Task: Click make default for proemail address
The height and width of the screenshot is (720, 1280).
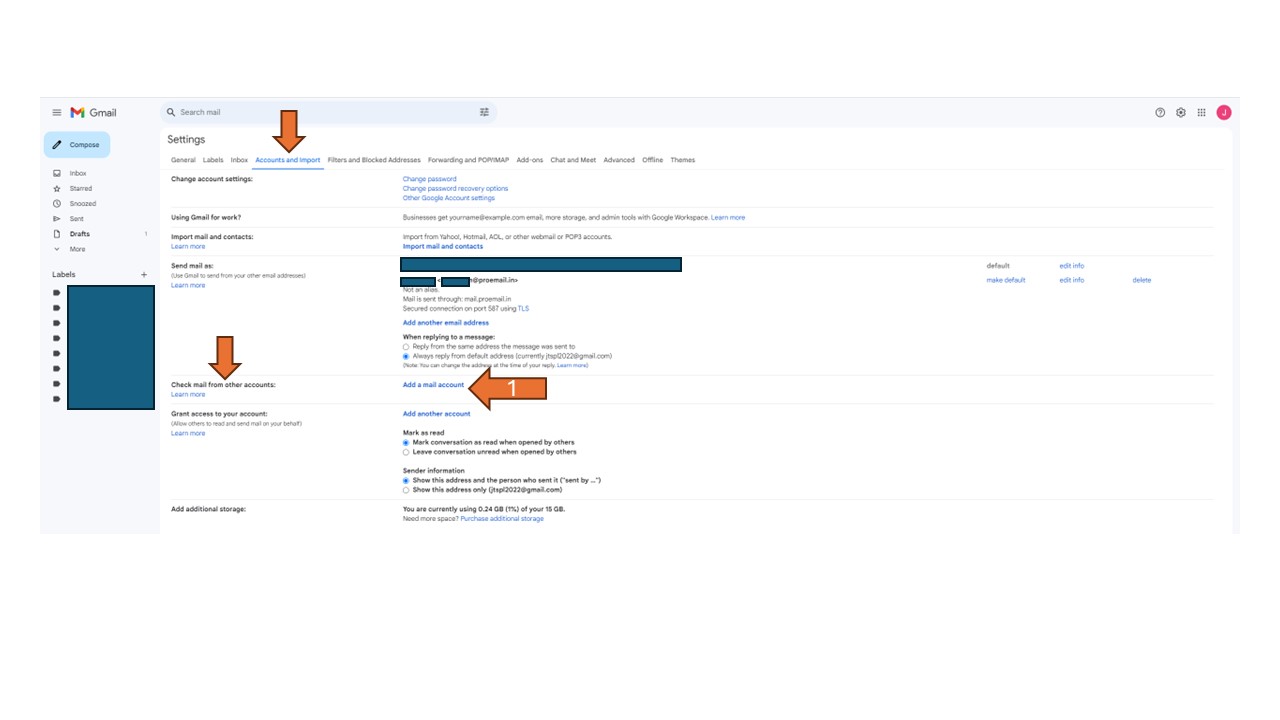Action: (x=1006, y=280)
